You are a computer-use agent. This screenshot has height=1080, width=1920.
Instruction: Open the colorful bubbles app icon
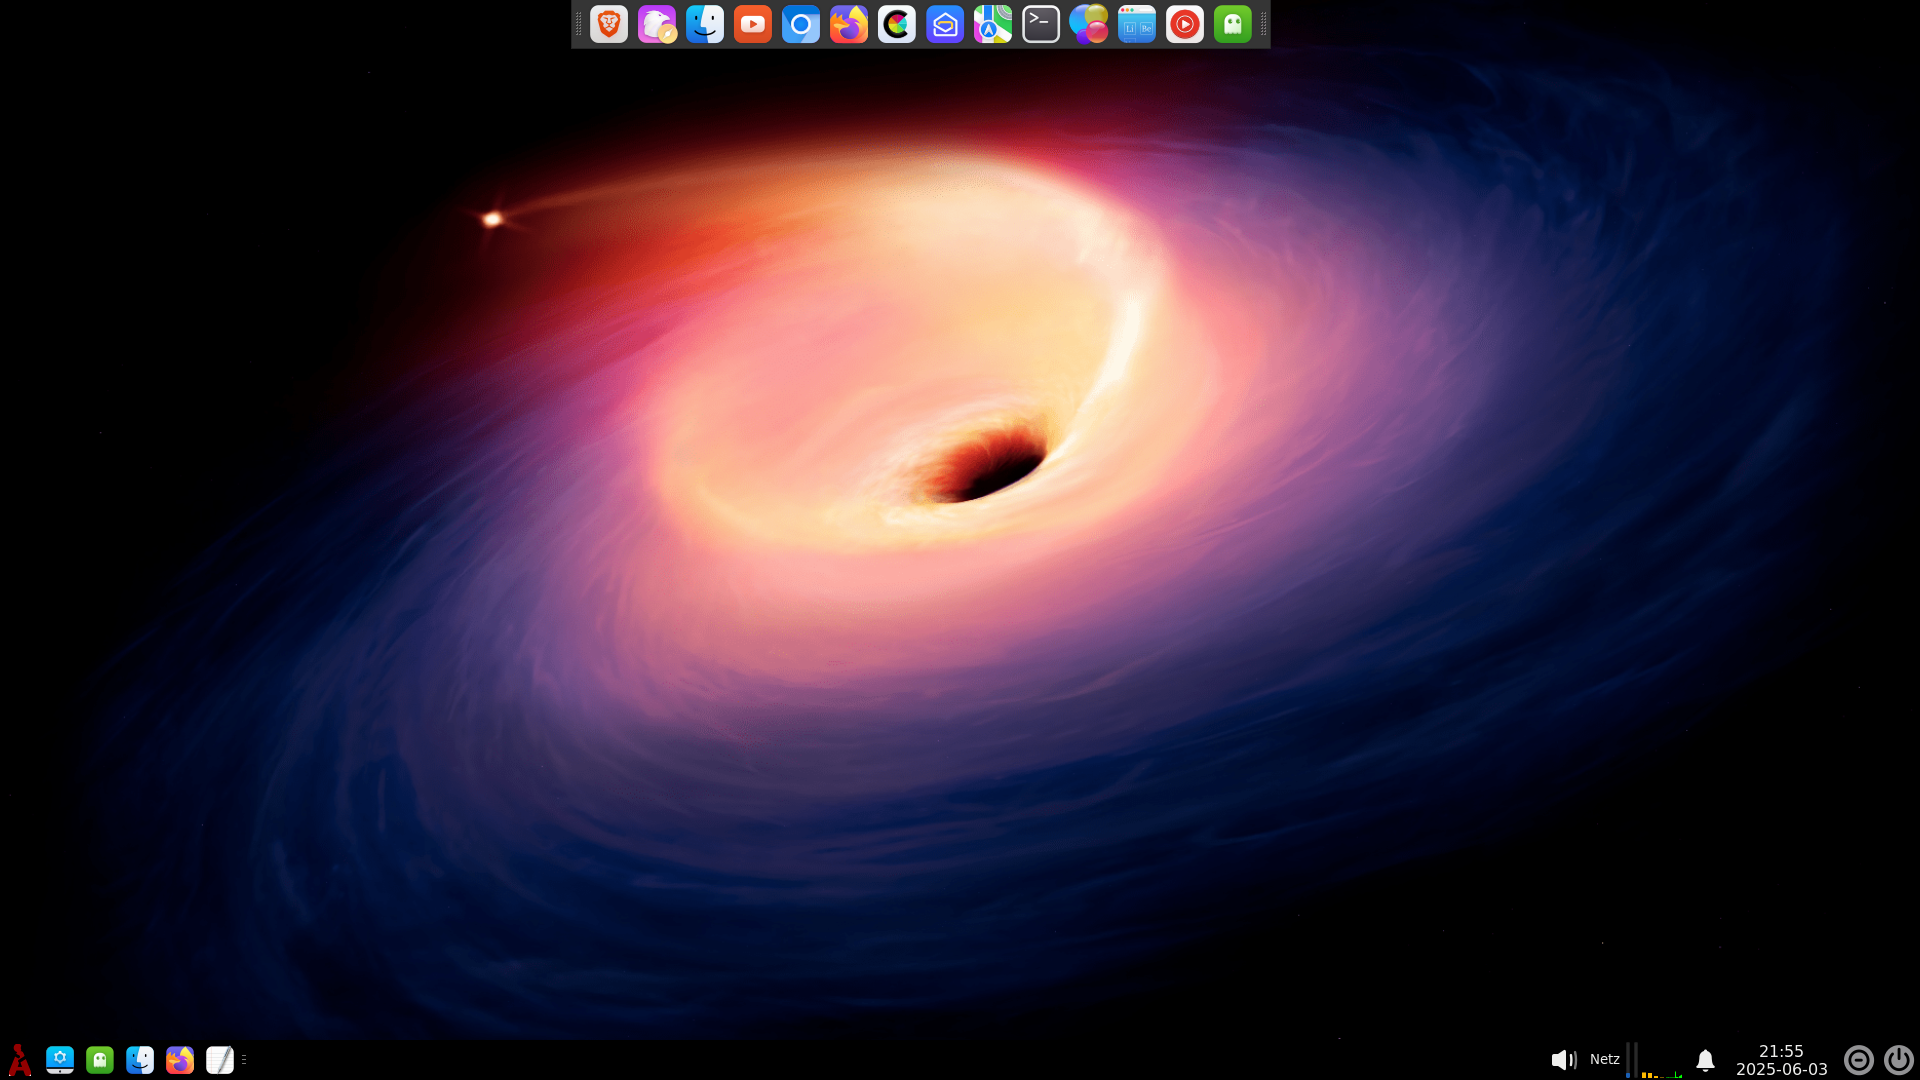pyautogui.click(x=1088, y=24)
